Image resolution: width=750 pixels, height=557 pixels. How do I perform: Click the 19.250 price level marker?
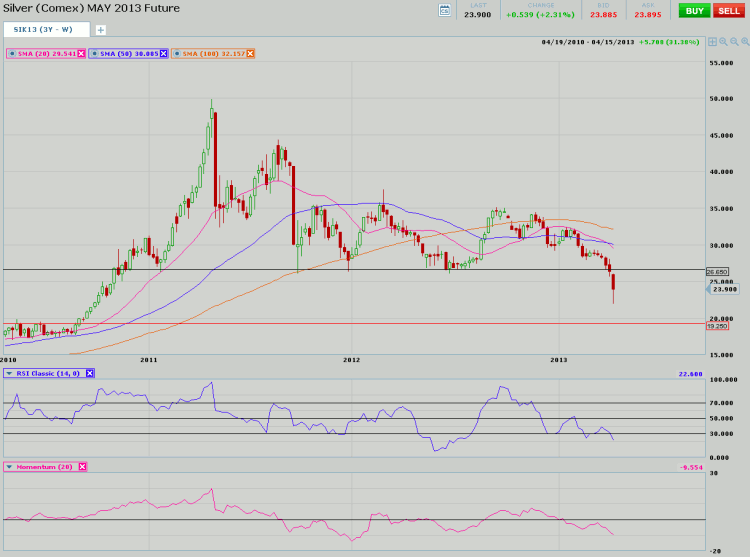[x=718, y=325]
